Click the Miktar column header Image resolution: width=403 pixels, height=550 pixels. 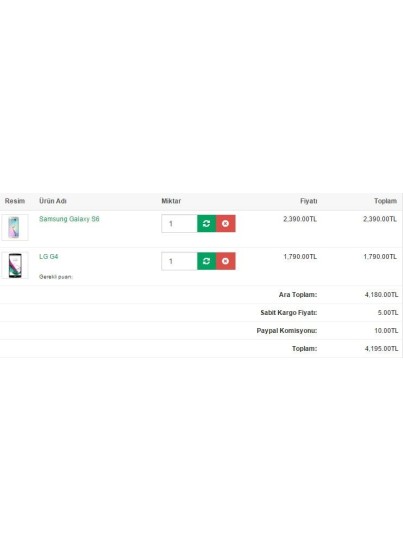coord(171,201)
